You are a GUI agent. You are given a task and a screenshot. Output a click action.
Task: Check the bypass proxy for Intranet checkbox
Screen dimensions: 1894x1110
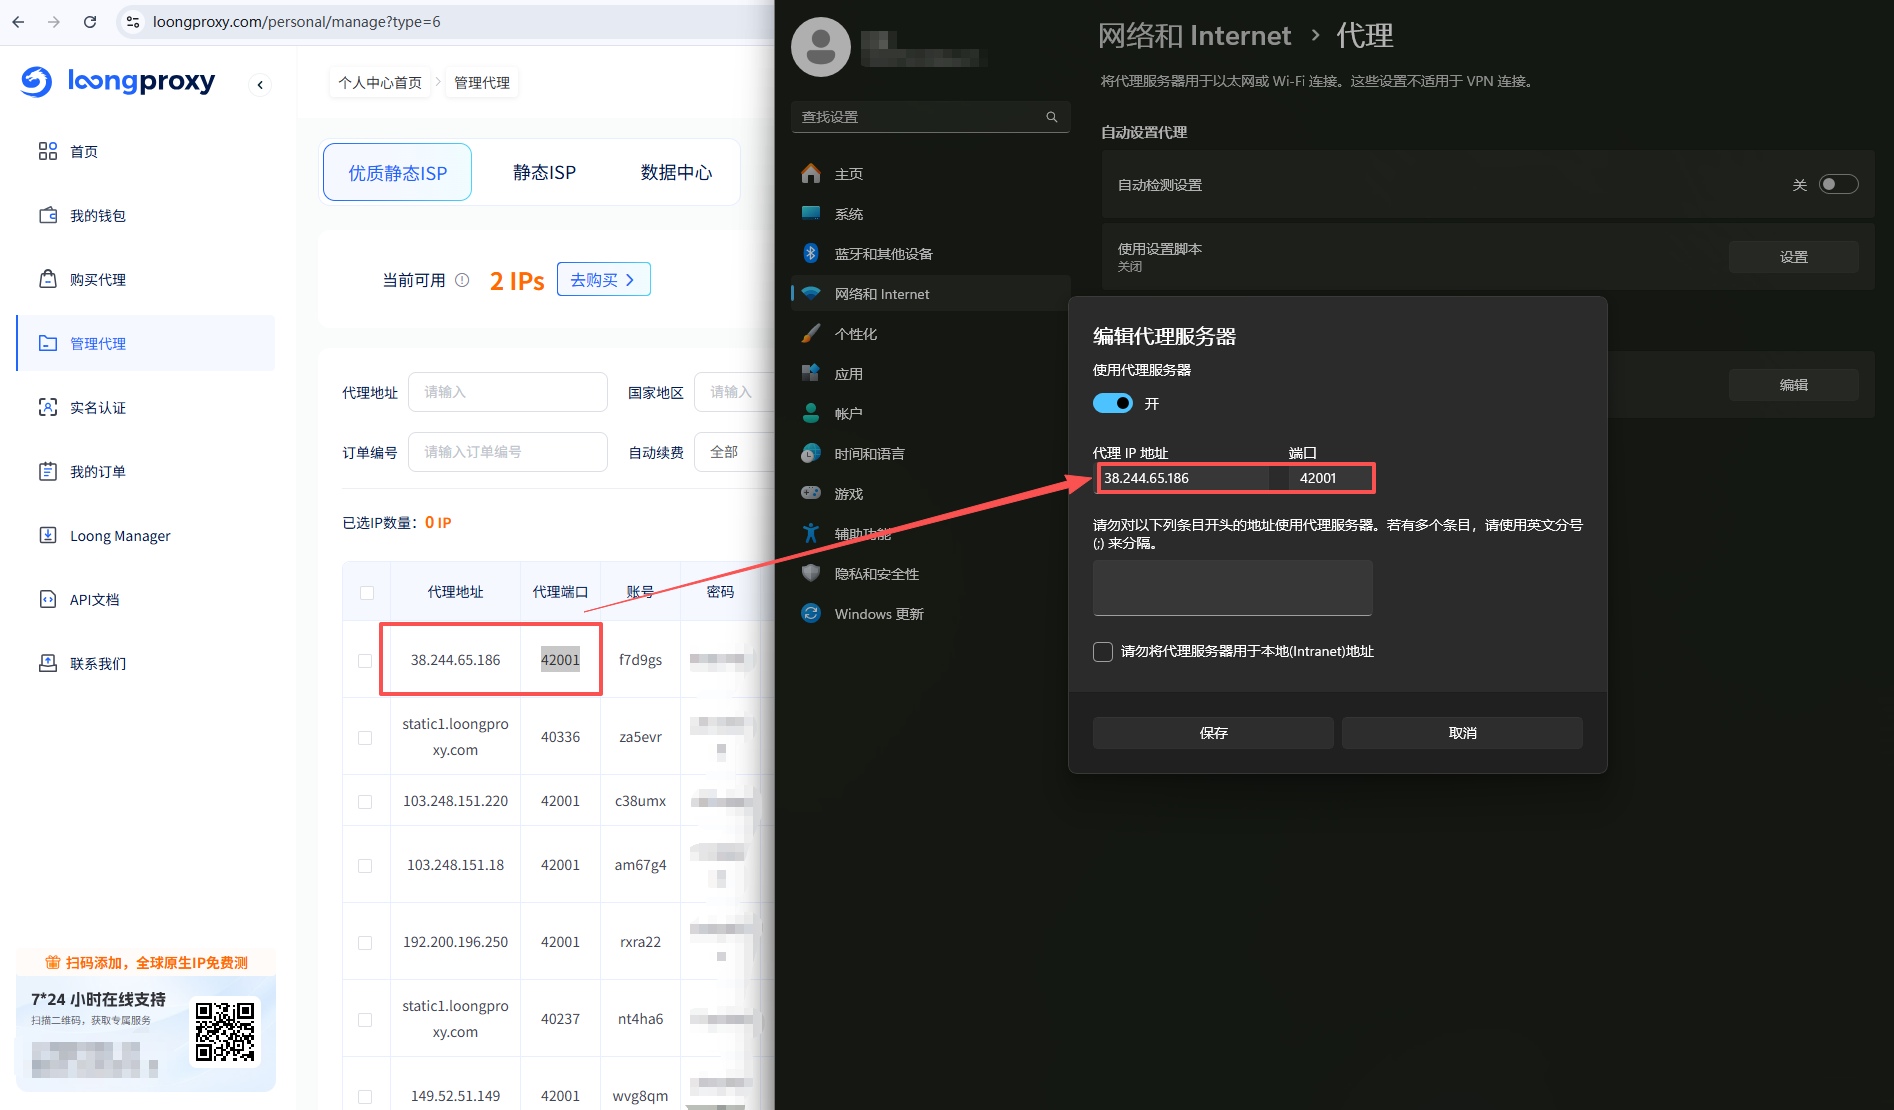click(1103, 652)
